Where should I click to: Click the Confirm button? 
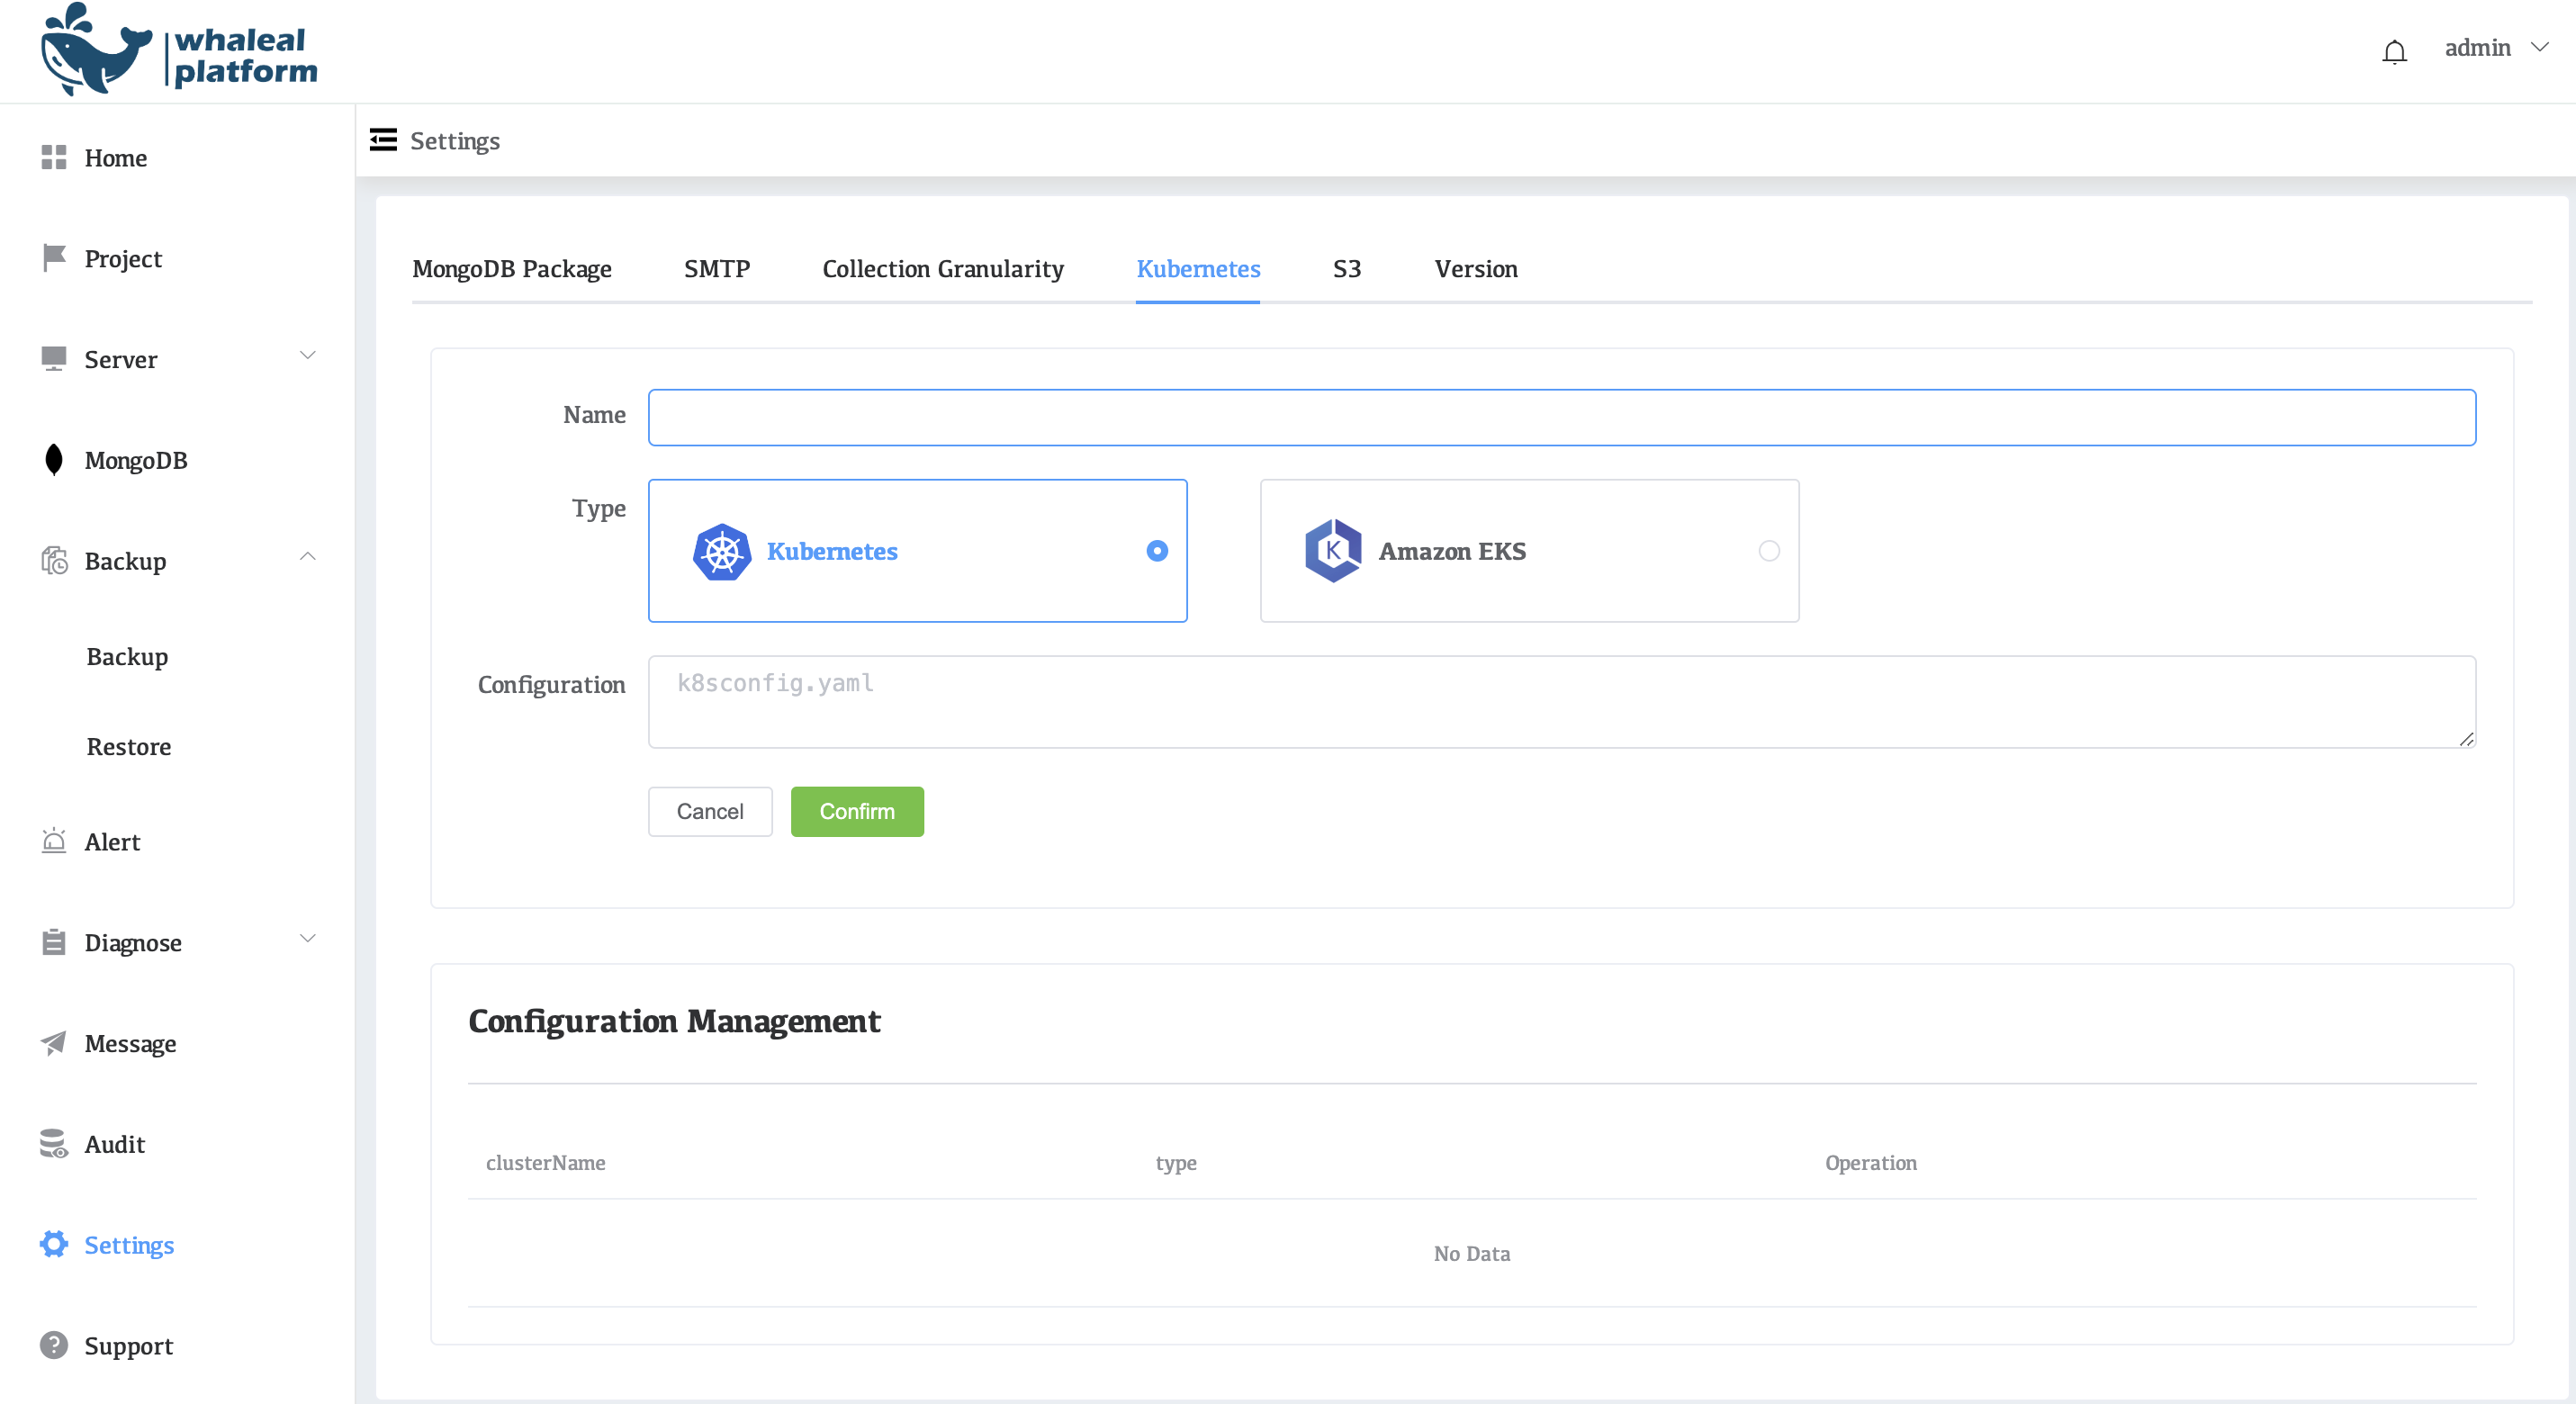[858, 811]
